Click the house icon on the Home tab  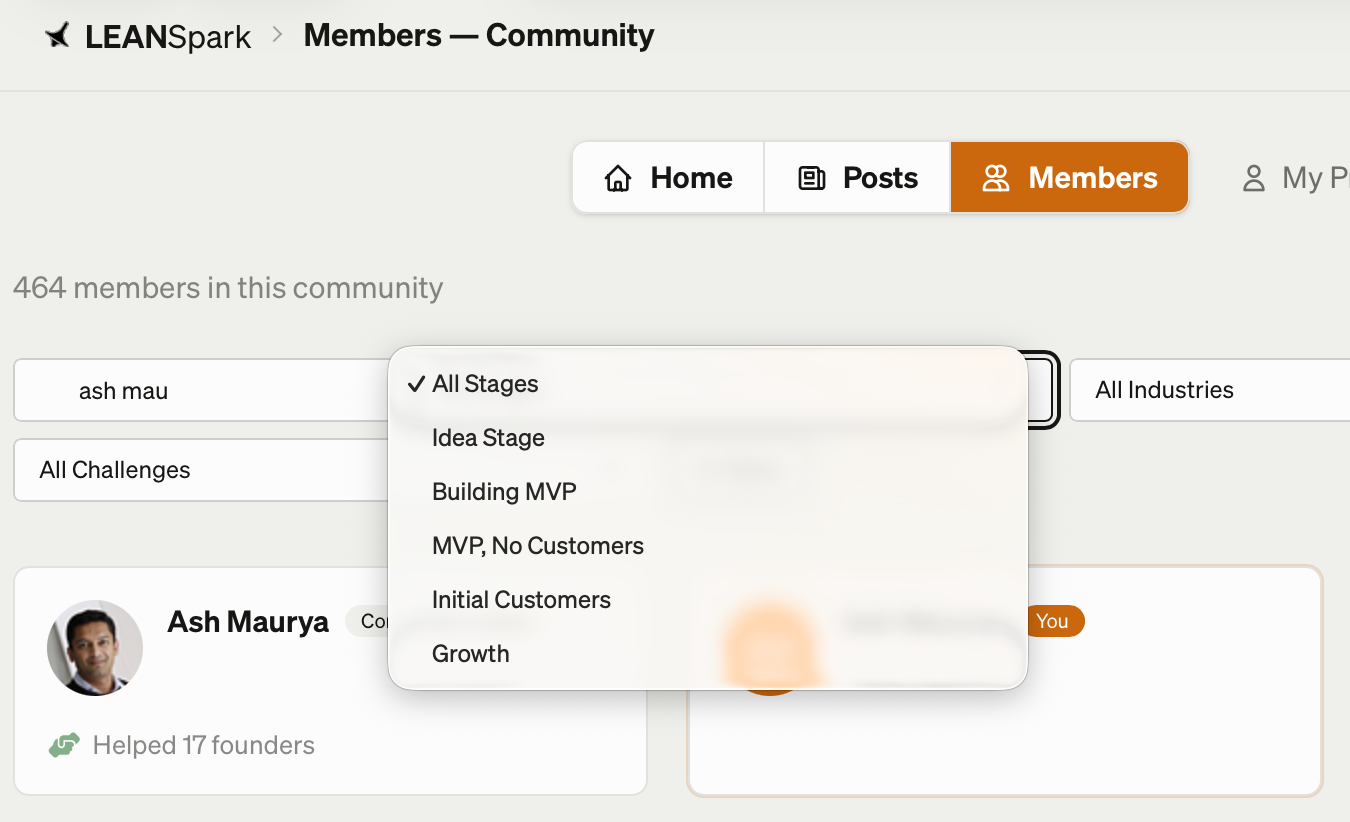[x=619, y=177]
